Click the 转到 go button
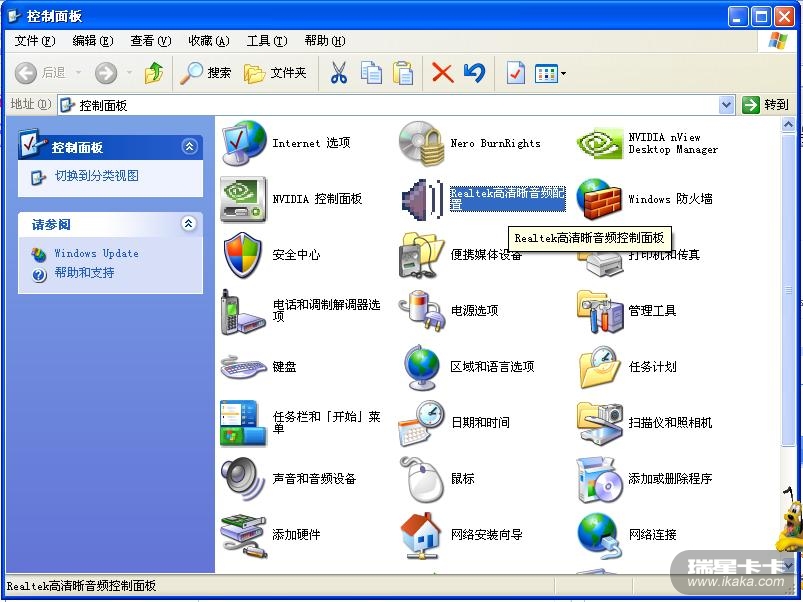 pos(766,105)
